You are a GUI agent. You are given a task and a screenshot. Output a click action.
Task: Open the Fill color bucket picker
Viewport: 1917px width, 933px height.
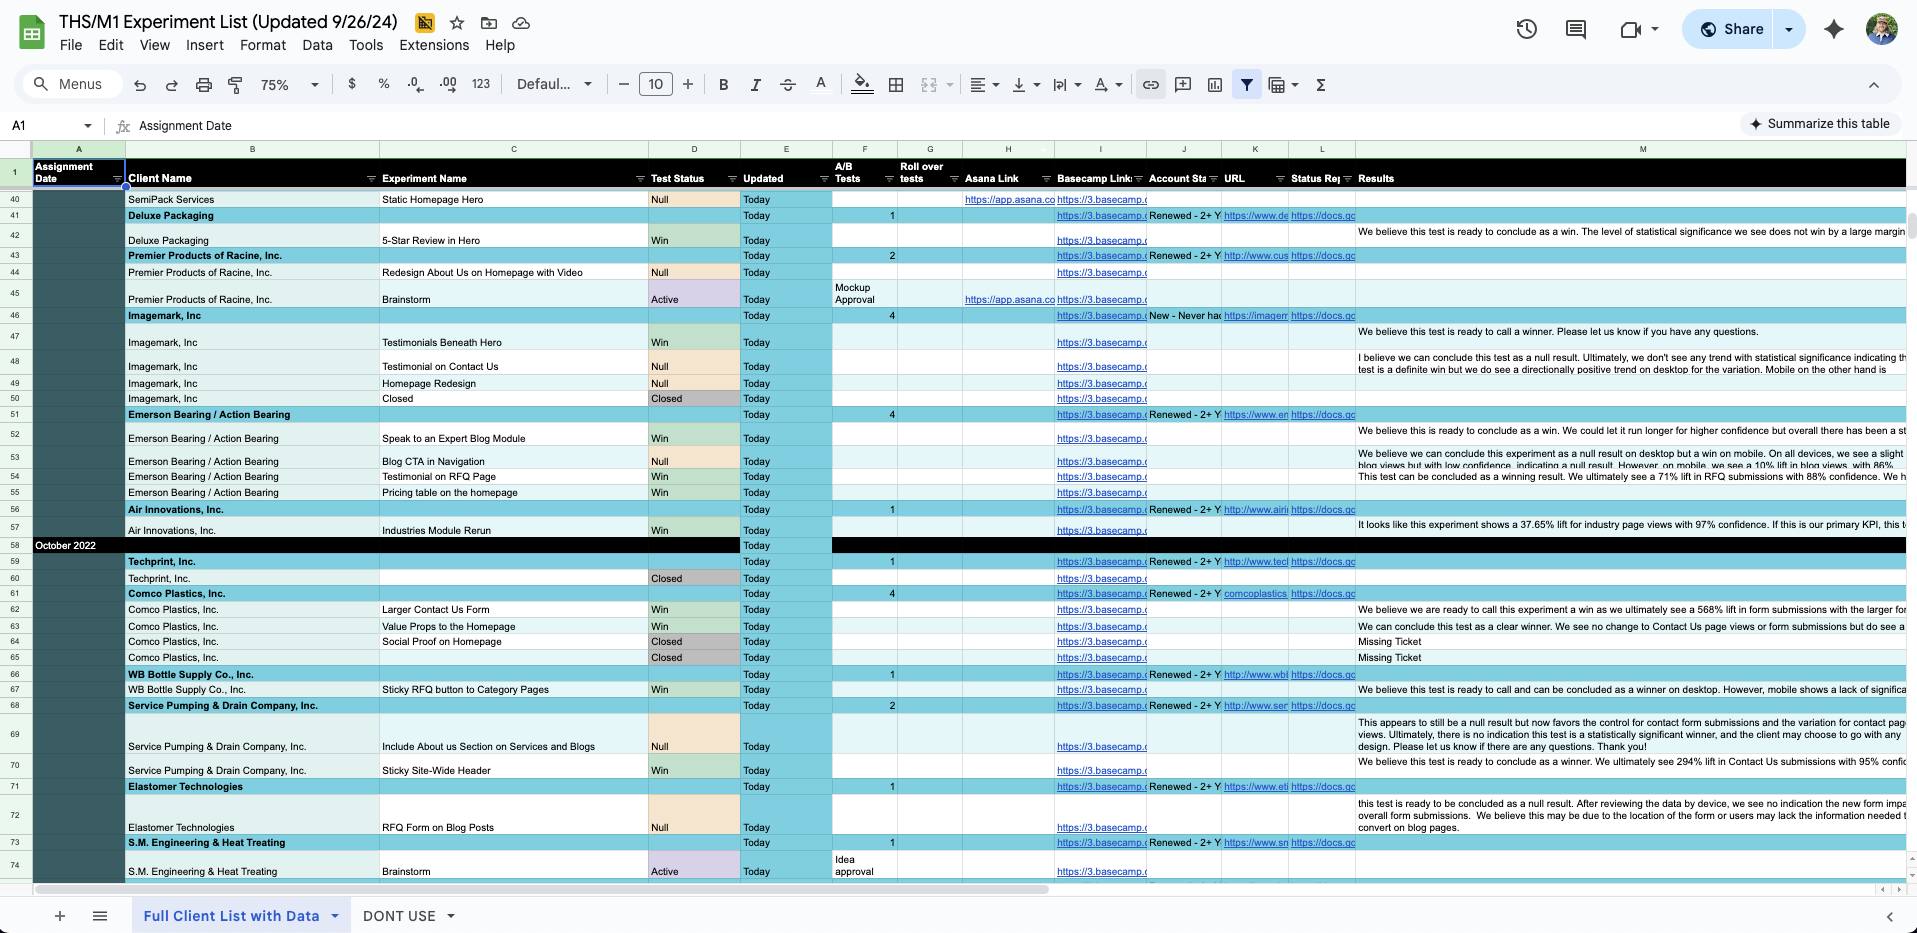coord(862,85)
